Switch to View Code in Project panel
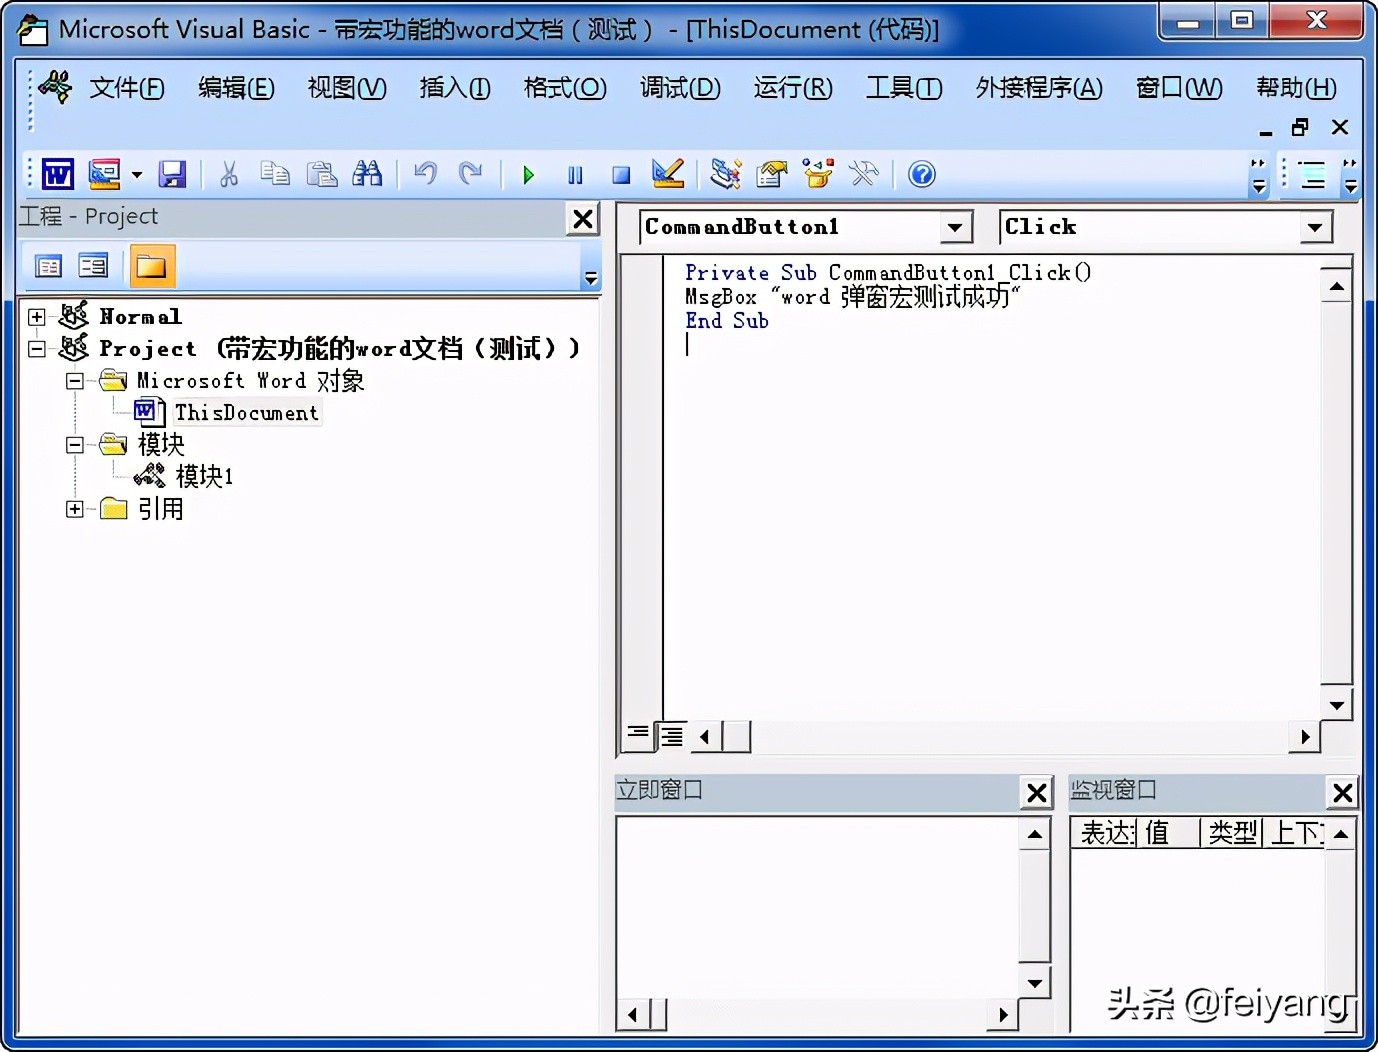 click(x=46, y=265)
